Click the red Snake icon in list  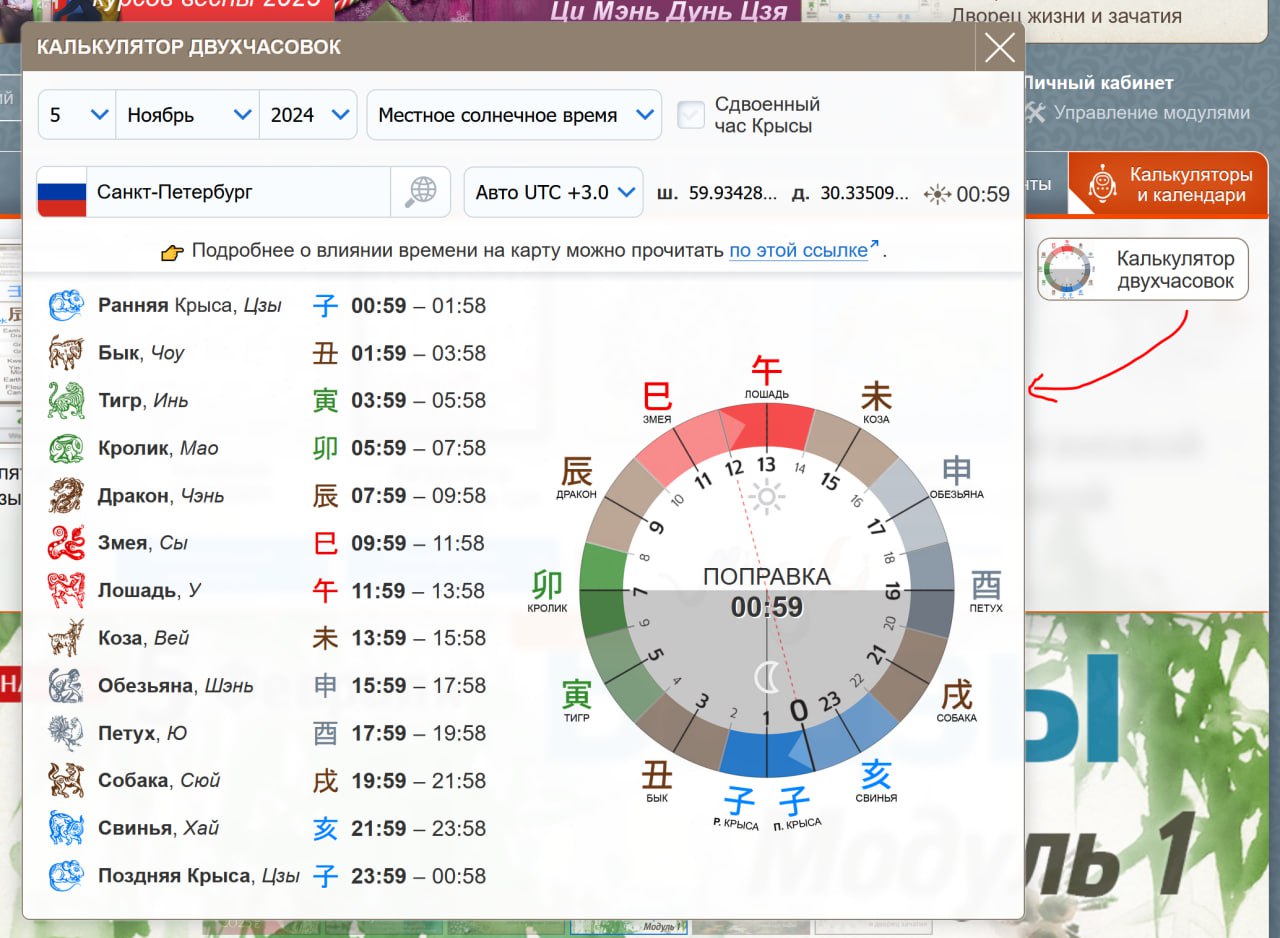67,543
